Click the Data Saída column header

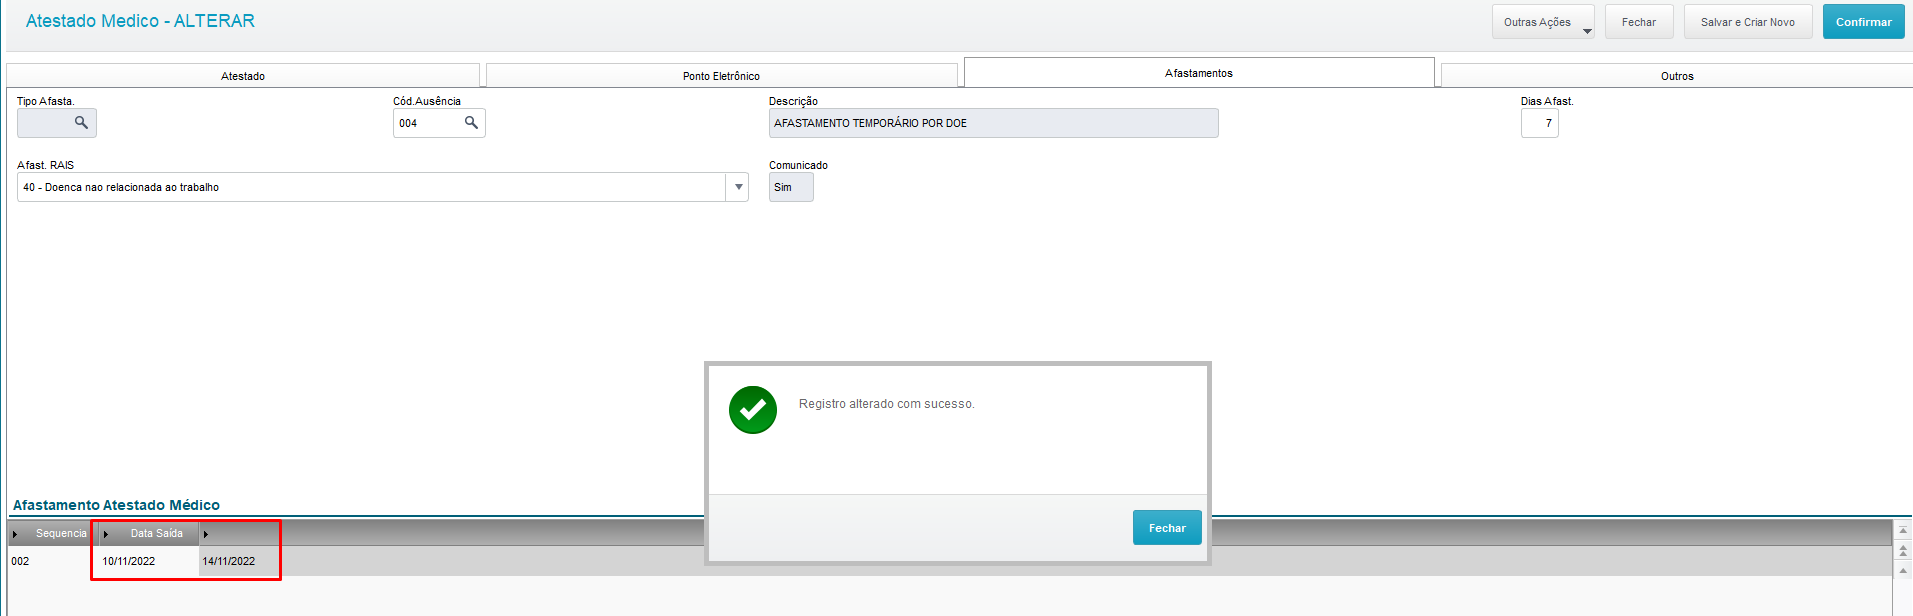click(148, 533)
